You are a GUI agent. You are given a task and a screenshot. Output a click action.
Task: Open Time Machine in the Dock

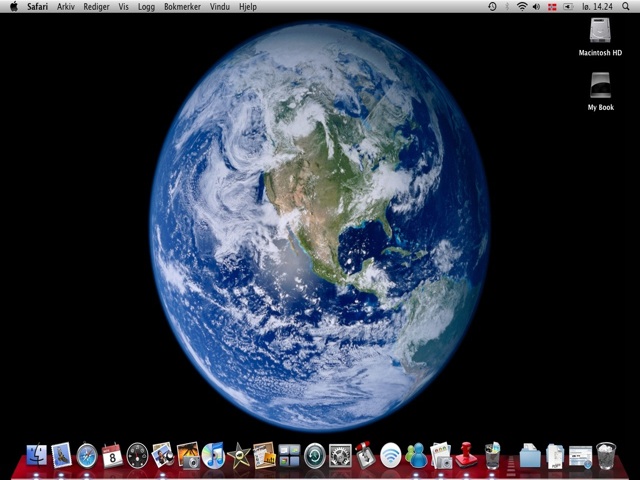pos(315,456)
